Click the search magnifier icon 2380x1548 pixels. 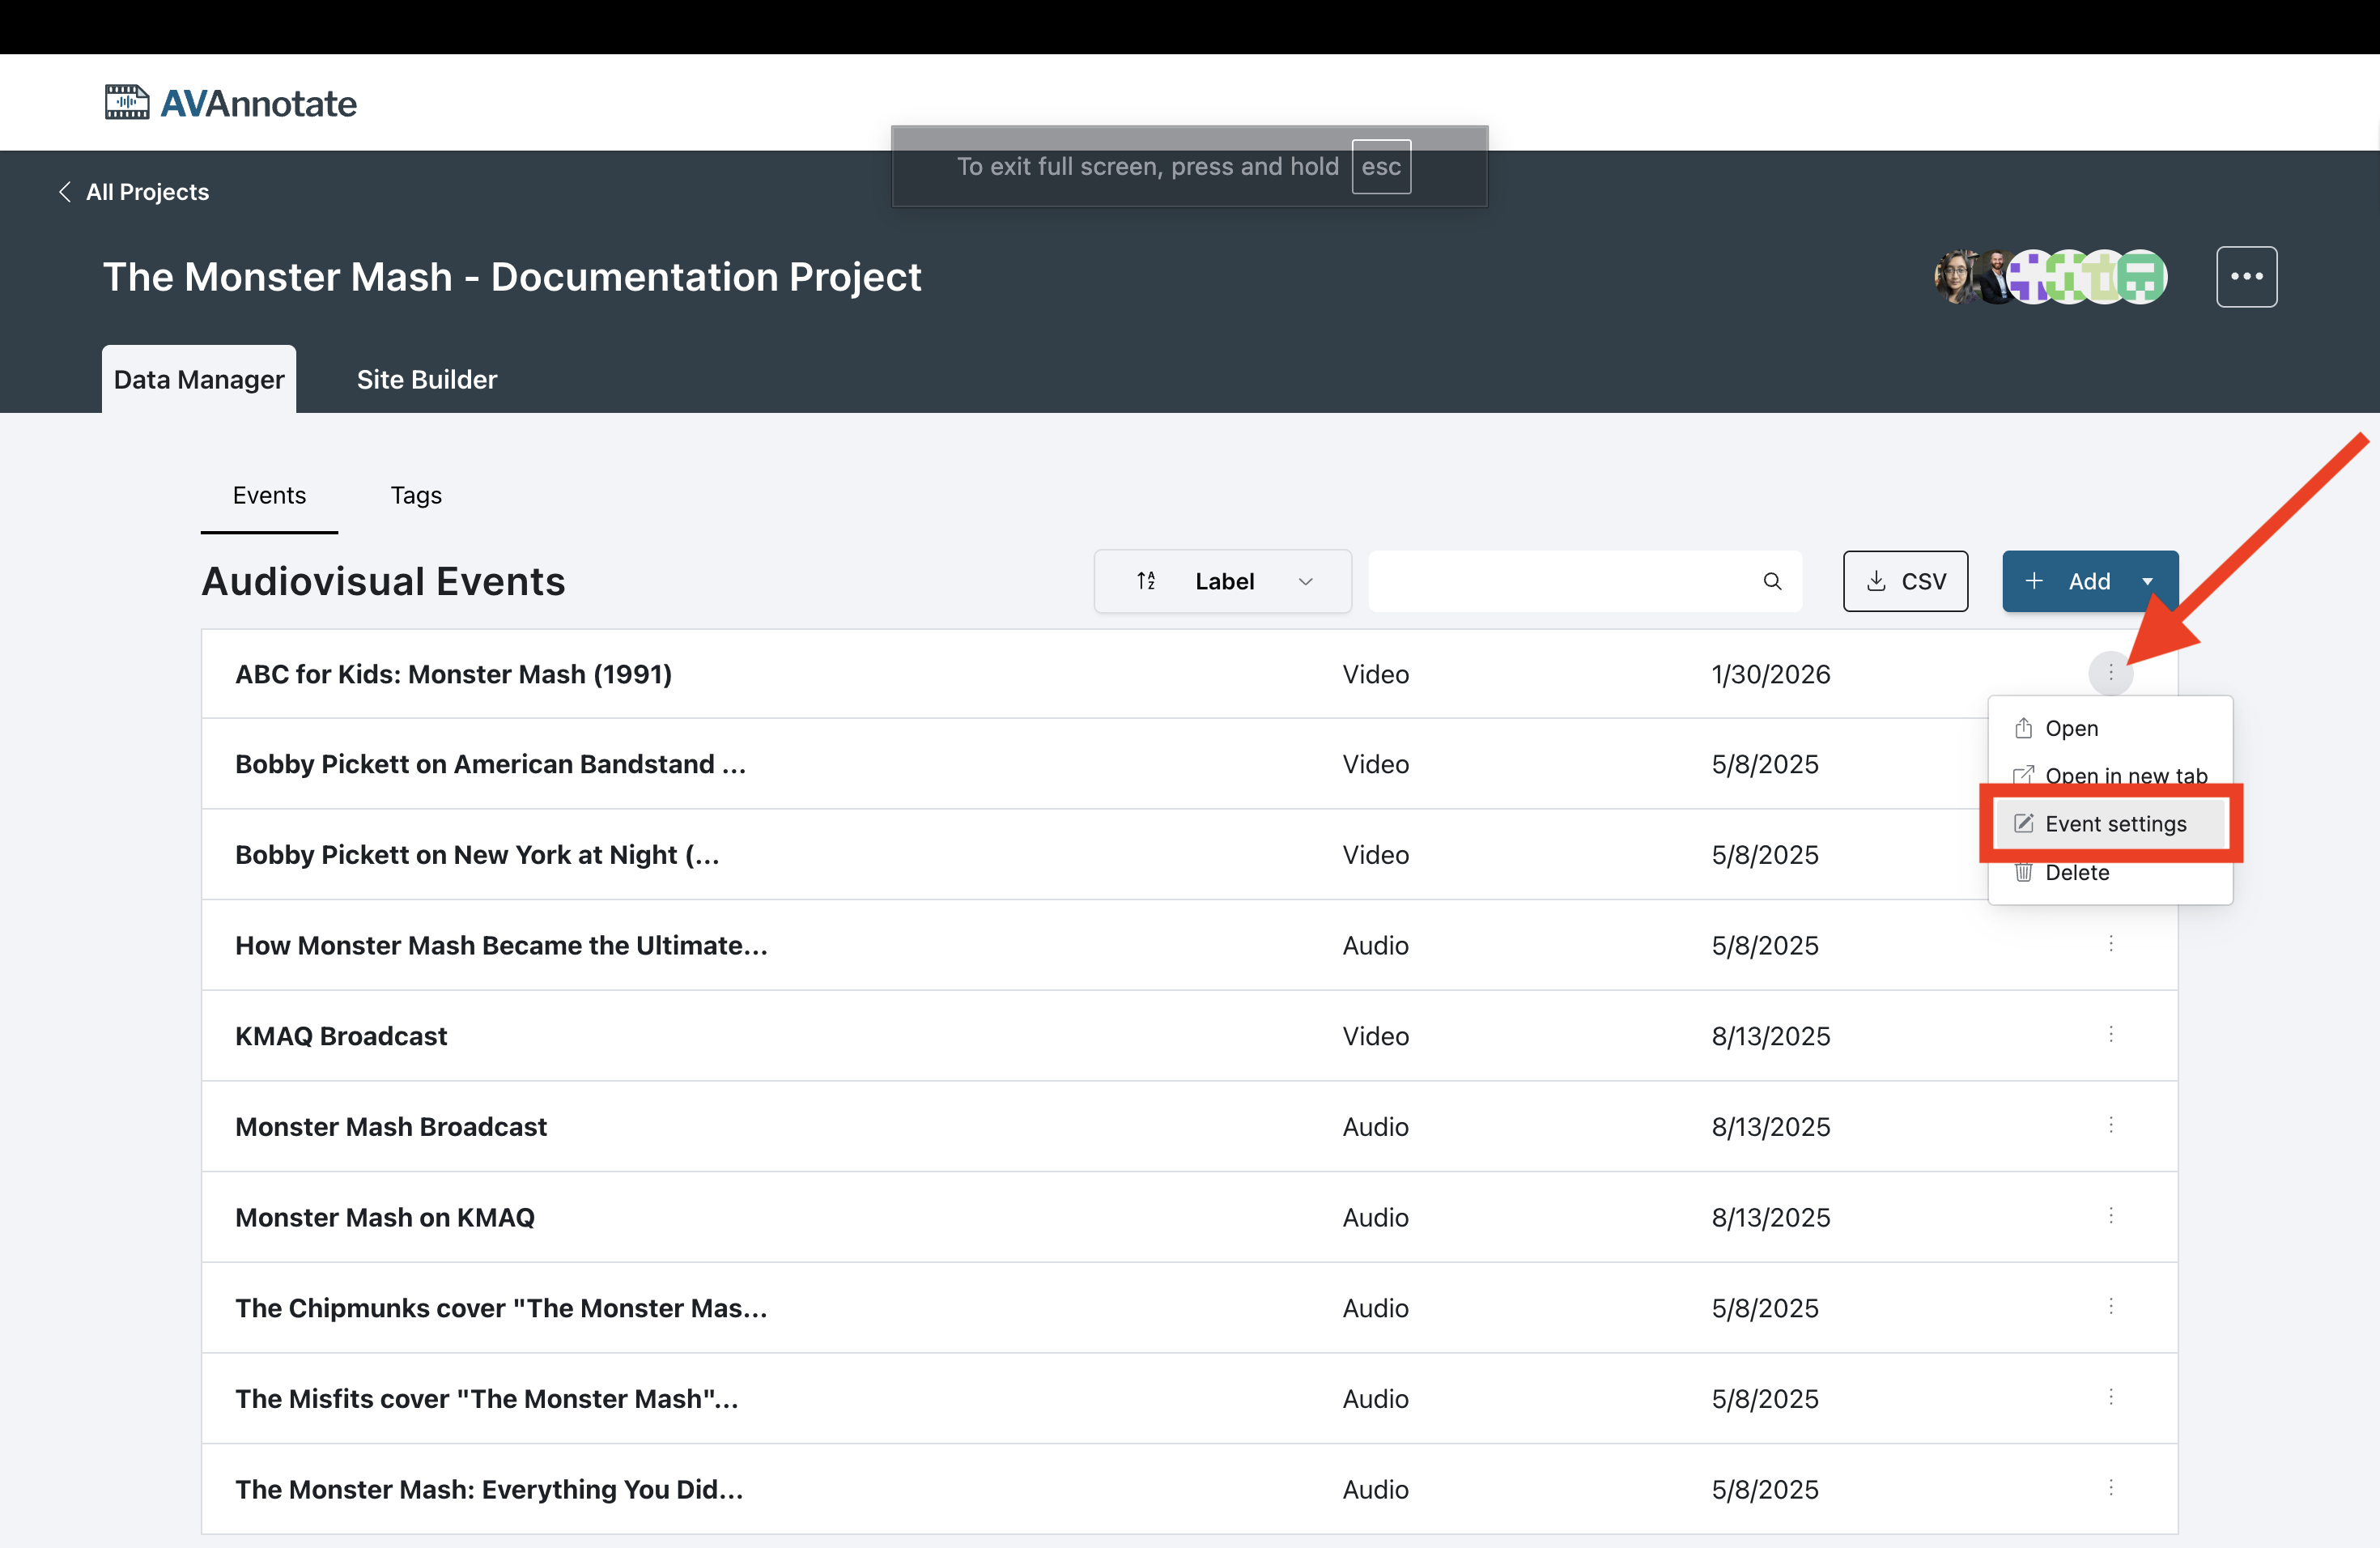coord(1771,581)
